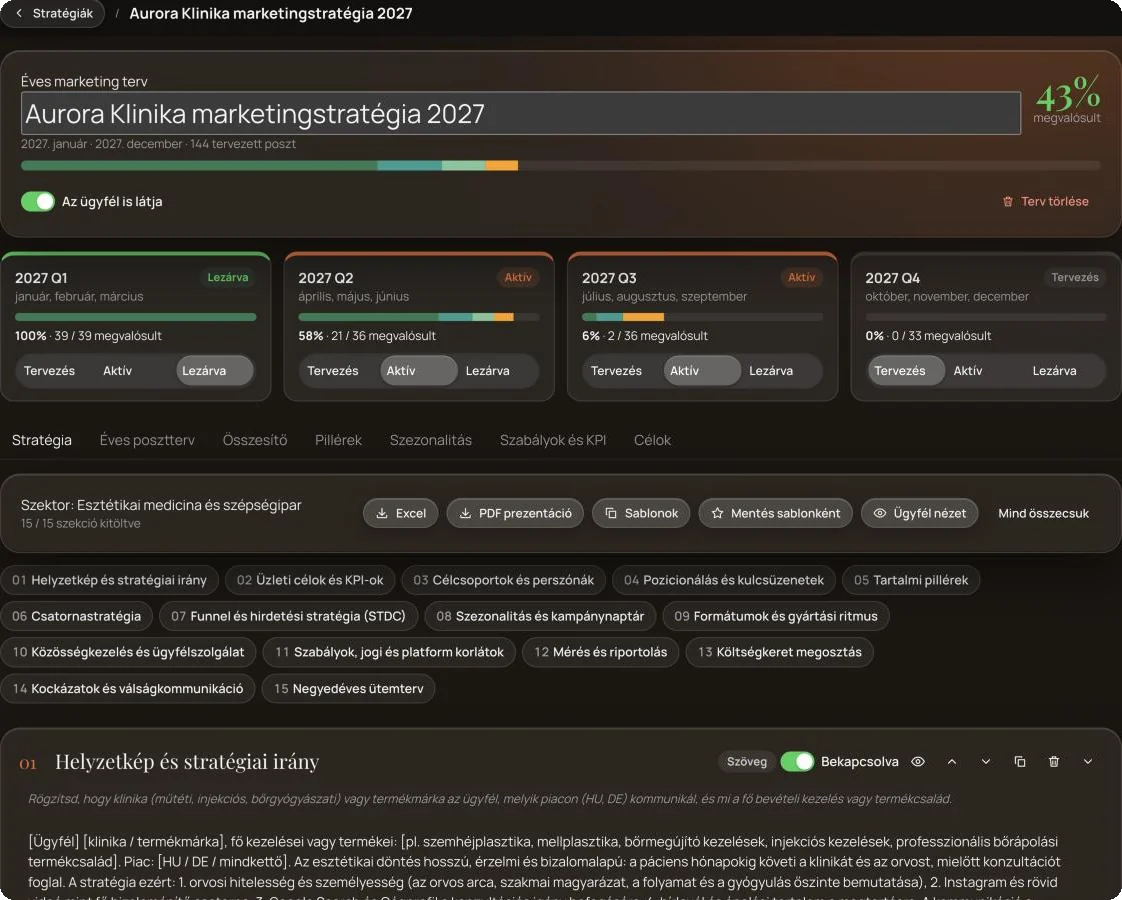Jump to 08 Szezonalitás és kampánynaptár
This screenshot has height=900, width=1122.
click(540, 616)
